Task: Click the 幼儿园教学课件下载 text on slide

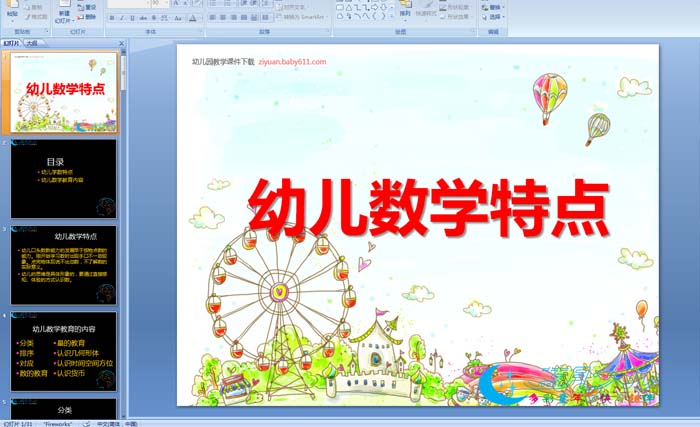Action: click(x=223, y=62)
